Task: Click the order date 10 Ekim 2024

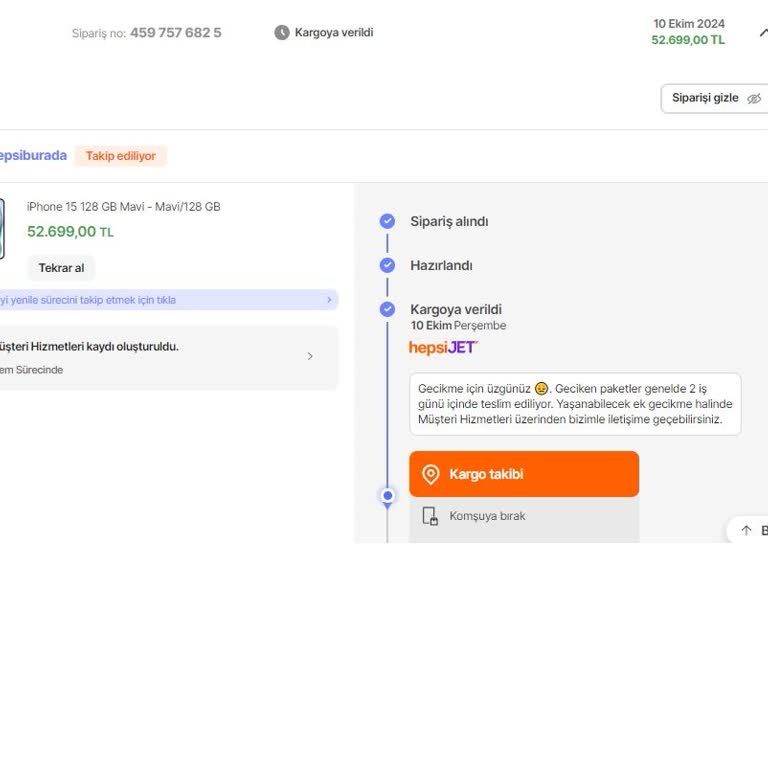Action: pos(689,24)
